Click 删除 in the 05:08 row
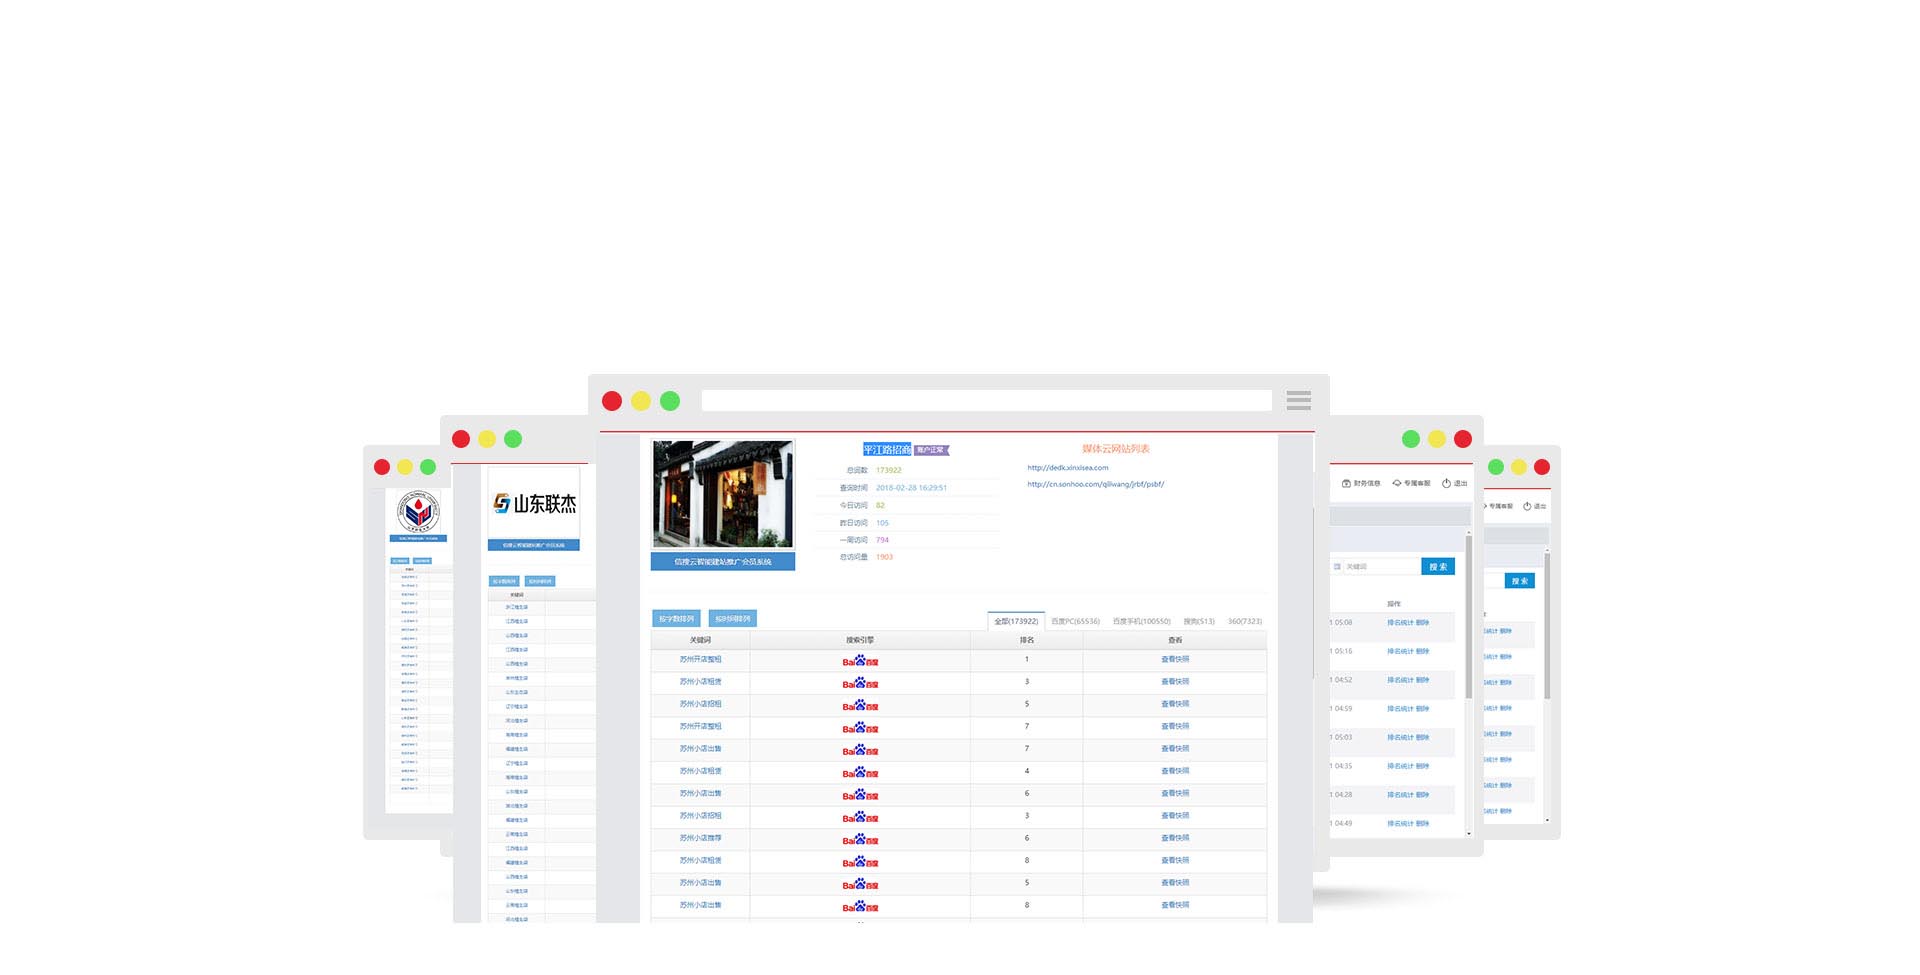 [x=1423, y=623]
